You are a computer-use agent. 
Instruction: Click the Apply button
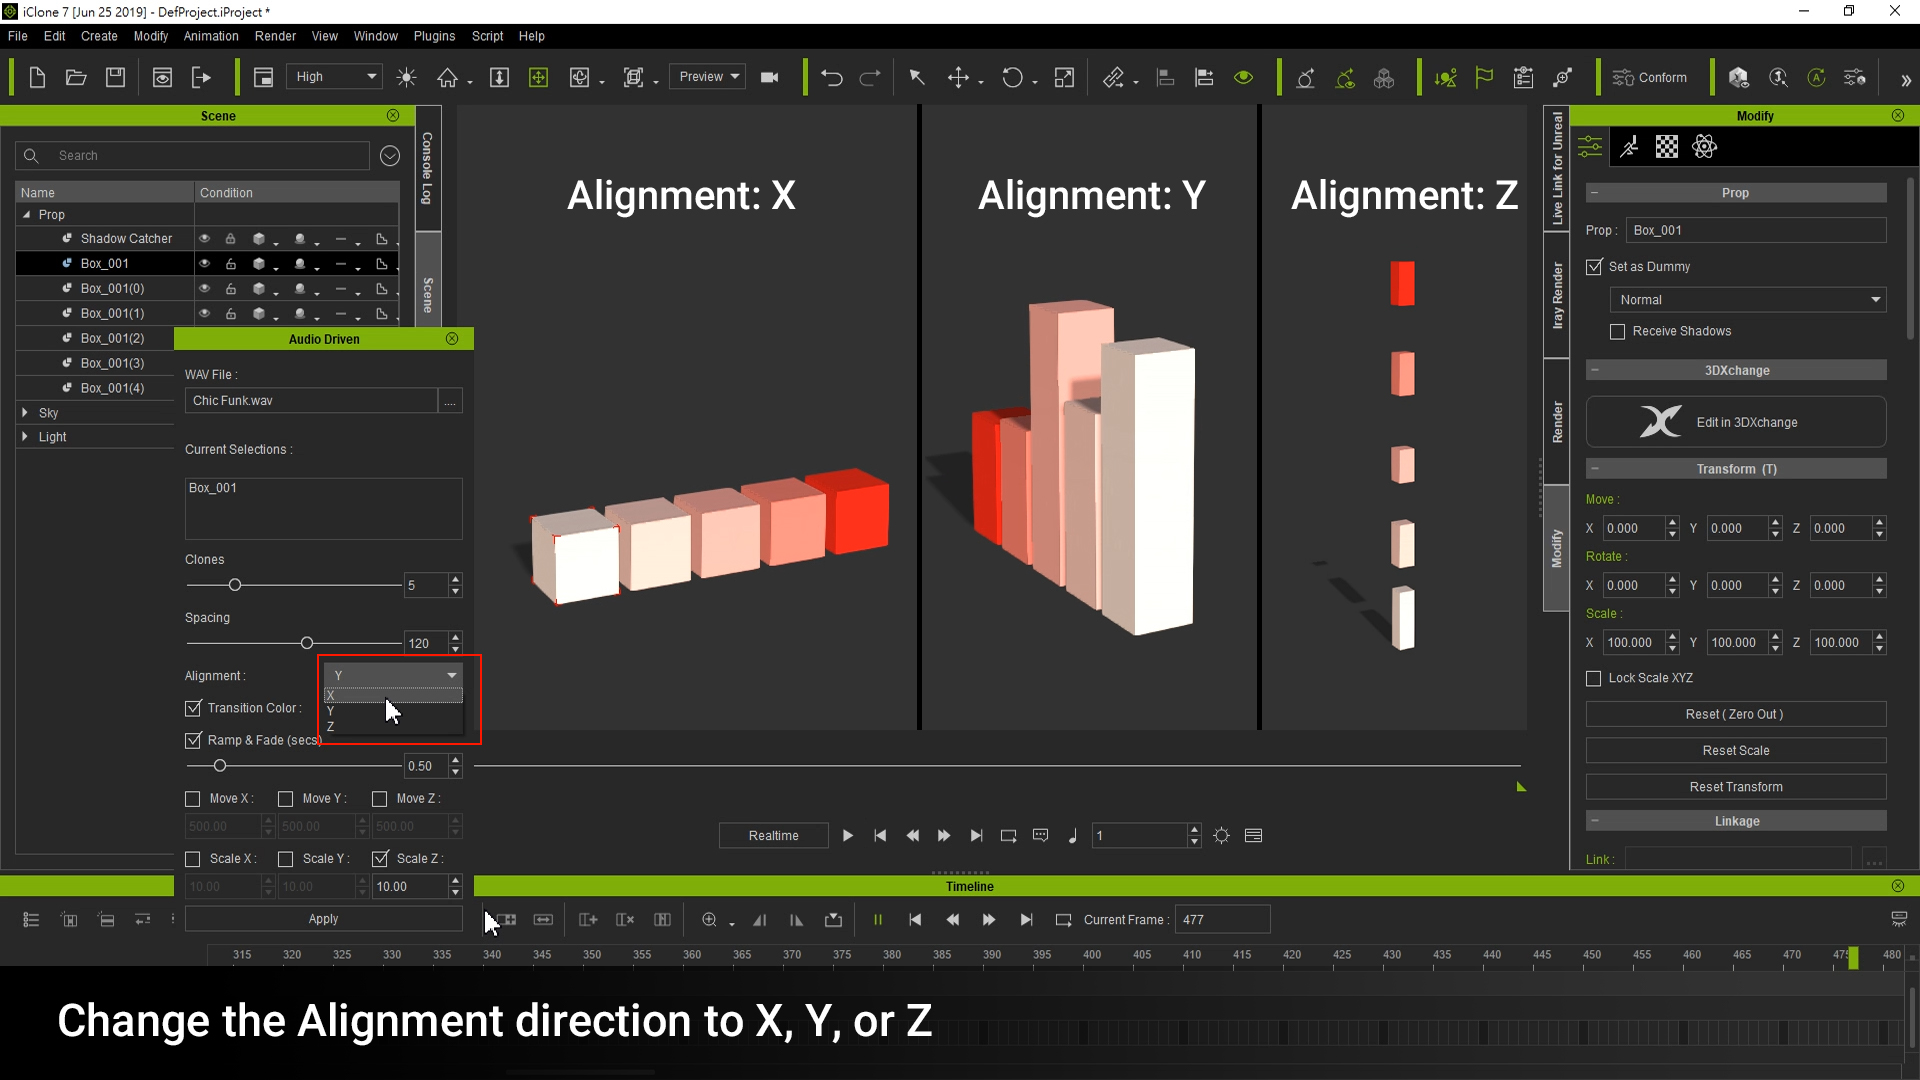[323, 919]
